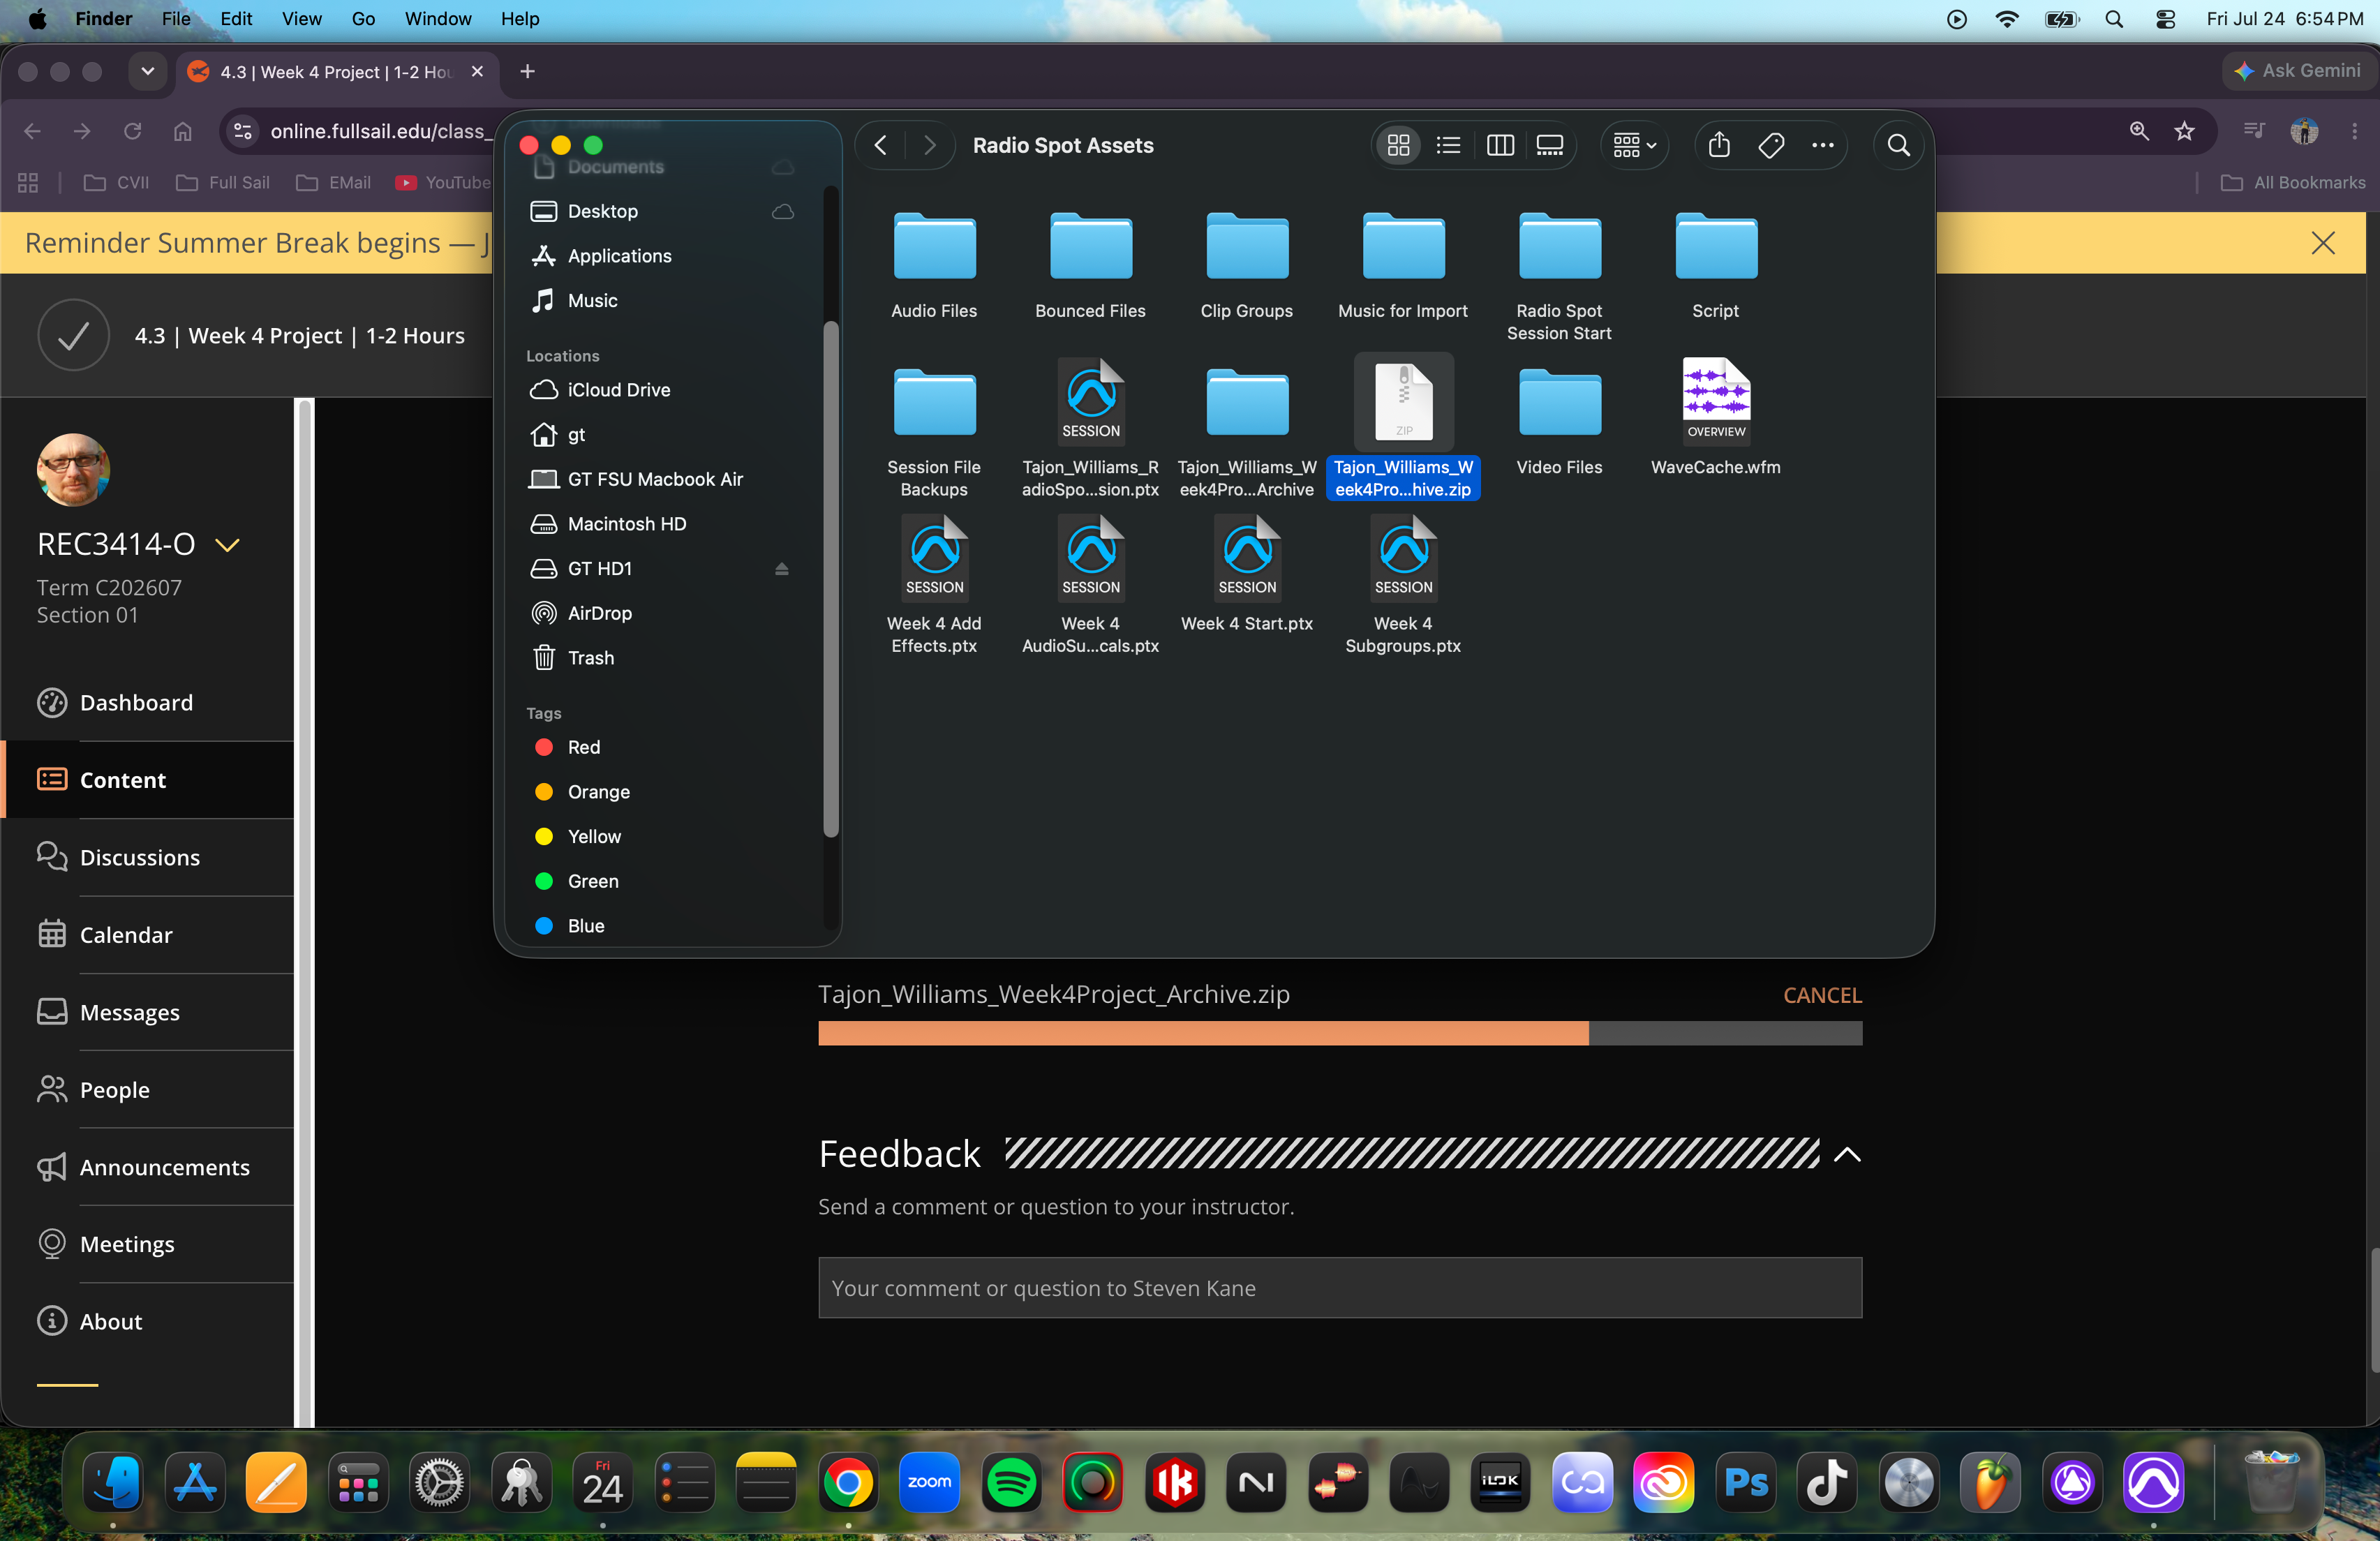Click the upload progress bar
The image size is (2380, 1541).
tap(1339, 1033)
